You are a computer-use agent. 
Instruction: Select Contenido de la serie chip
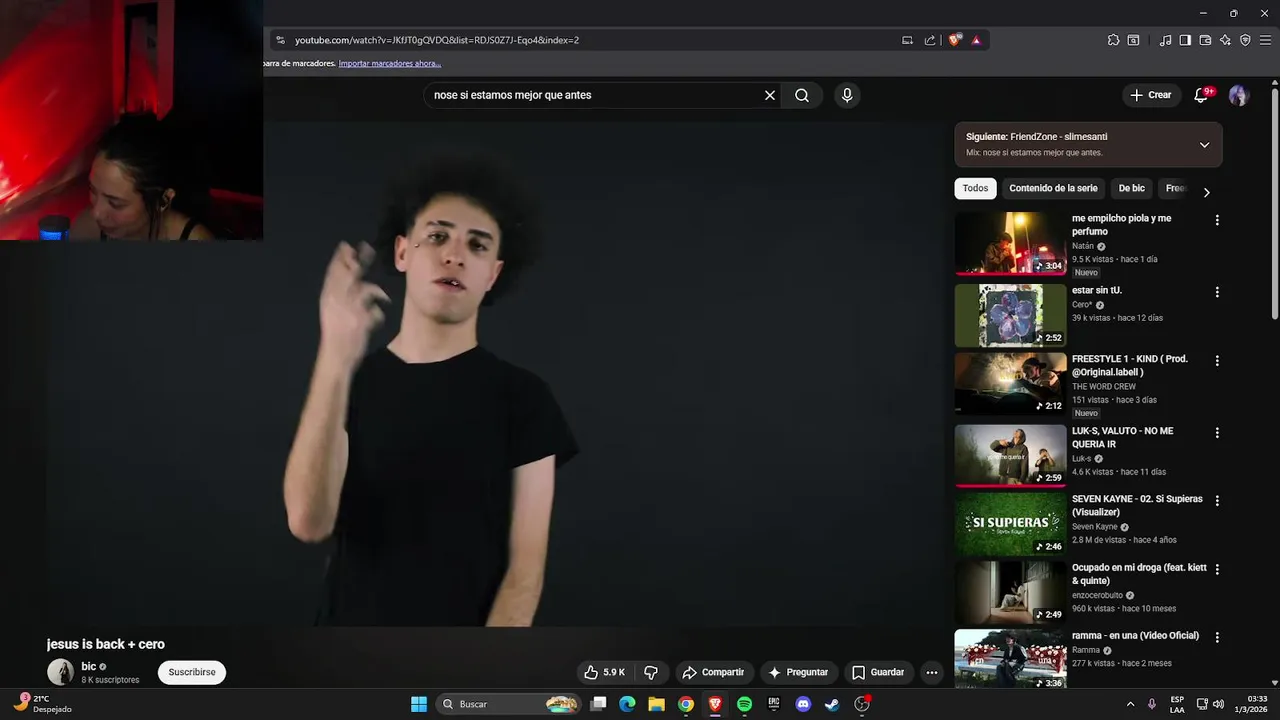[1053, 188]
